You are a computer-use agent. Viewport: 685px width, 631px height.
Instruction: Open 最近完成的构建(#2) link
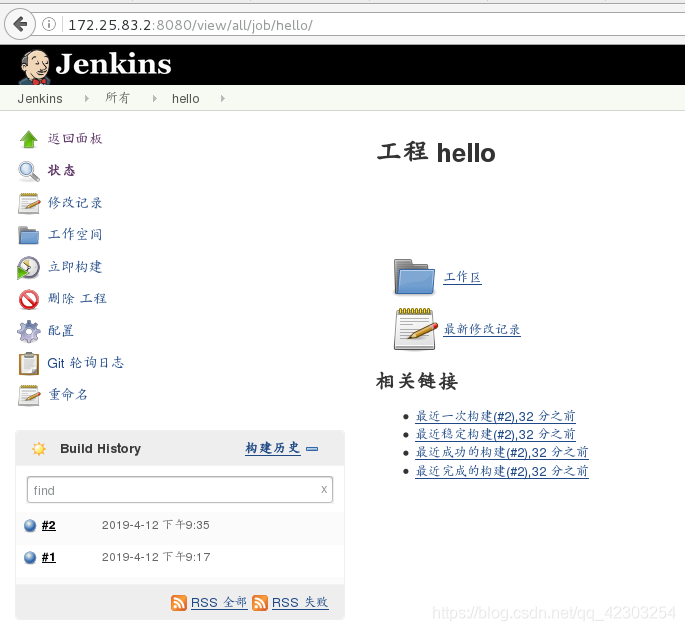(x=502, y=472)
